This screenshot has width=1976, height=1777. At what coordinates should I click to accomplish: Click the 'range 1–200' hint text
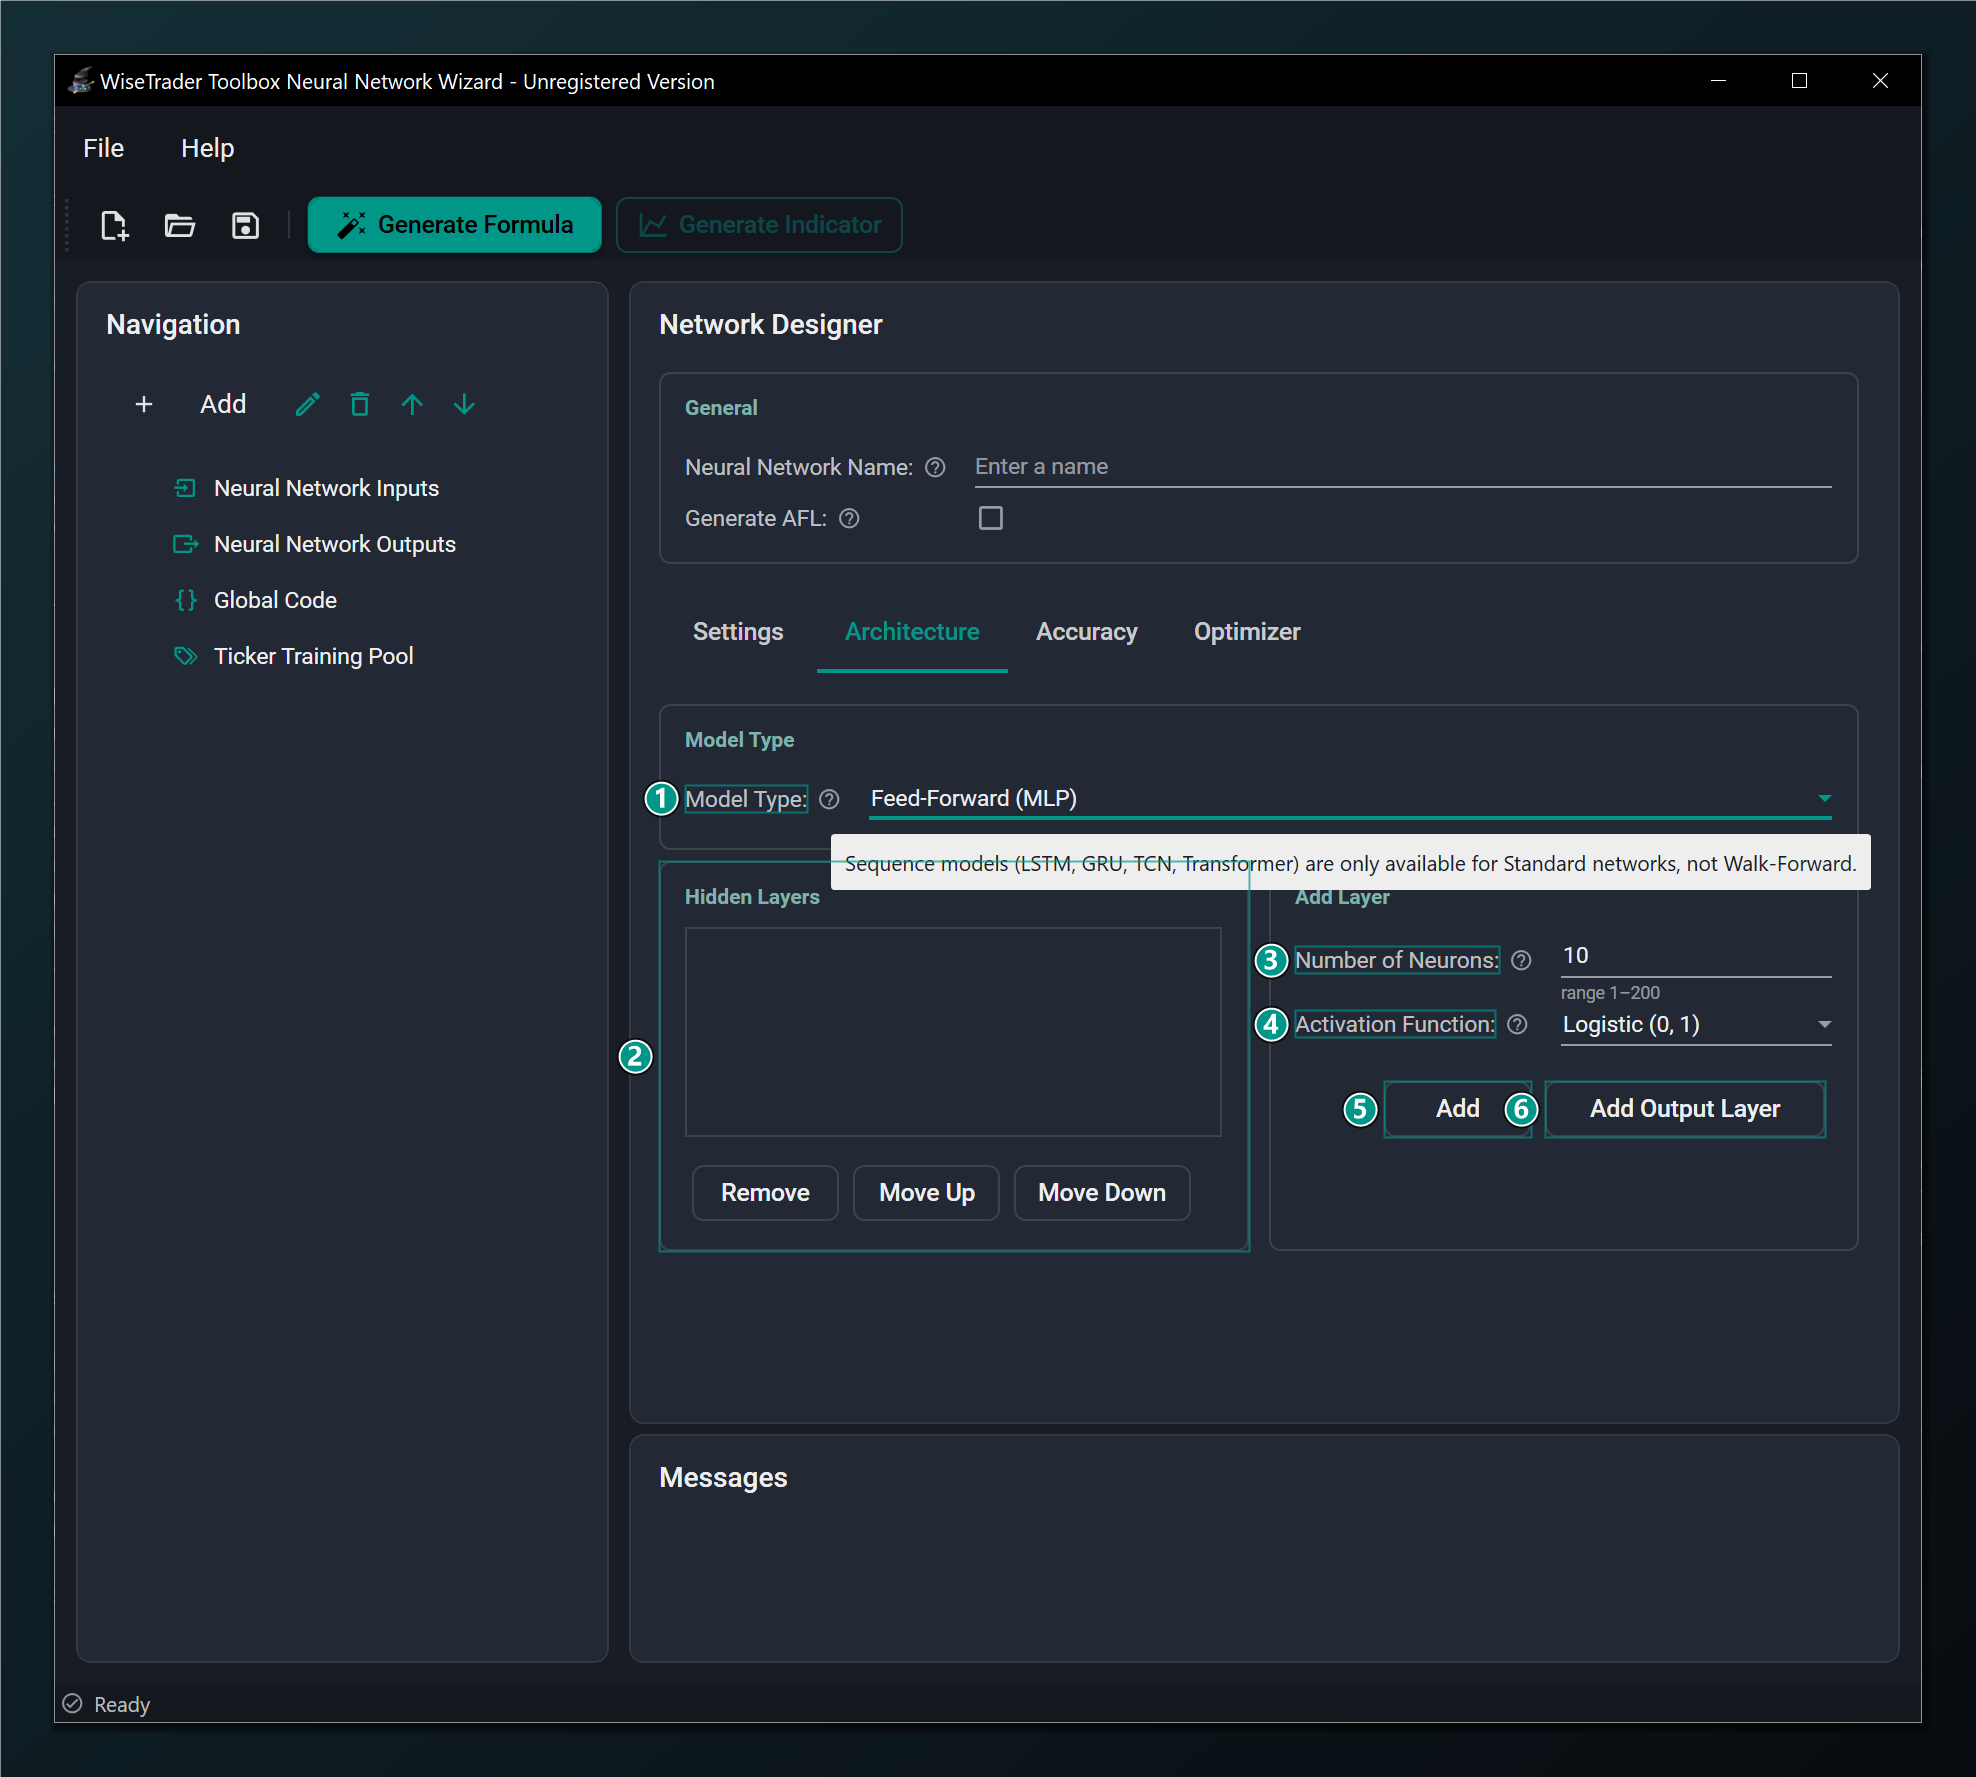coord(1610,993)
